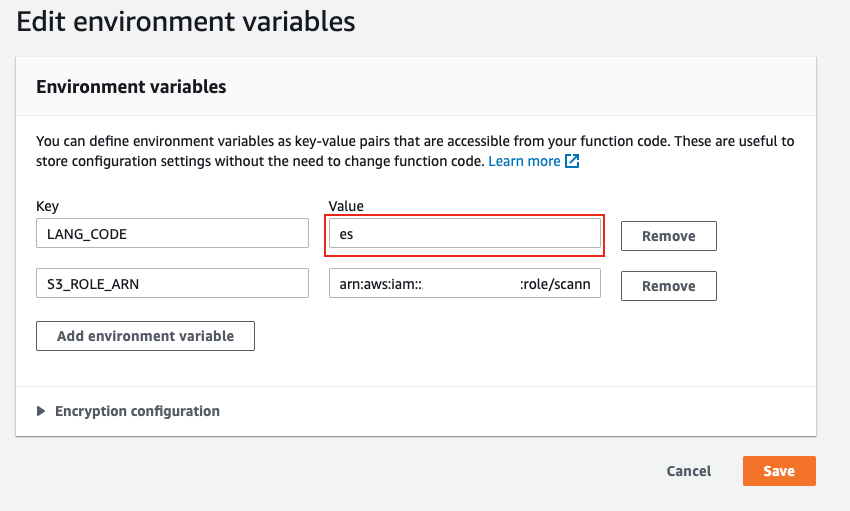Screen dimensions: 850x511
Task: Remove the LANG_CODE variable
Action: [668, 236]
